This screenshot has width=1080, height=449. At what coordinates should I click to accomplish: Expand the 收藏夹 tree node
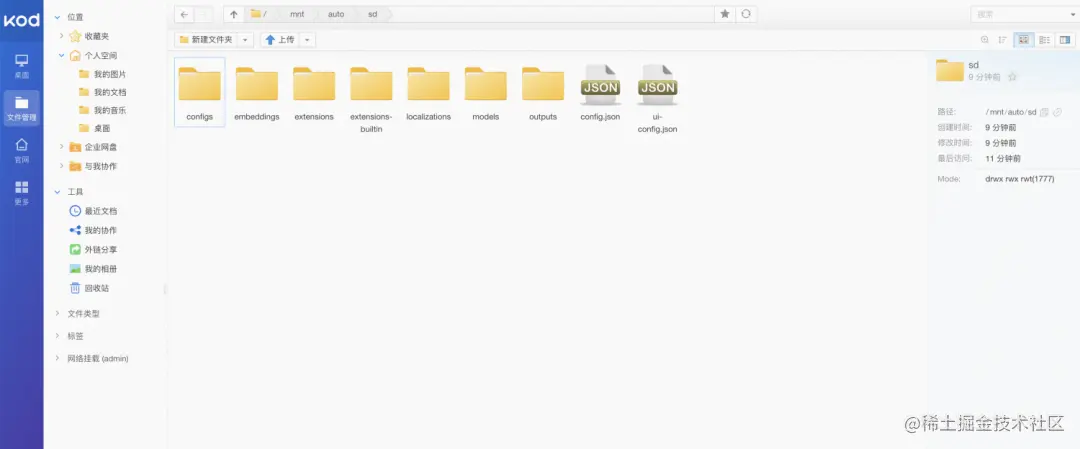point(61,36)
